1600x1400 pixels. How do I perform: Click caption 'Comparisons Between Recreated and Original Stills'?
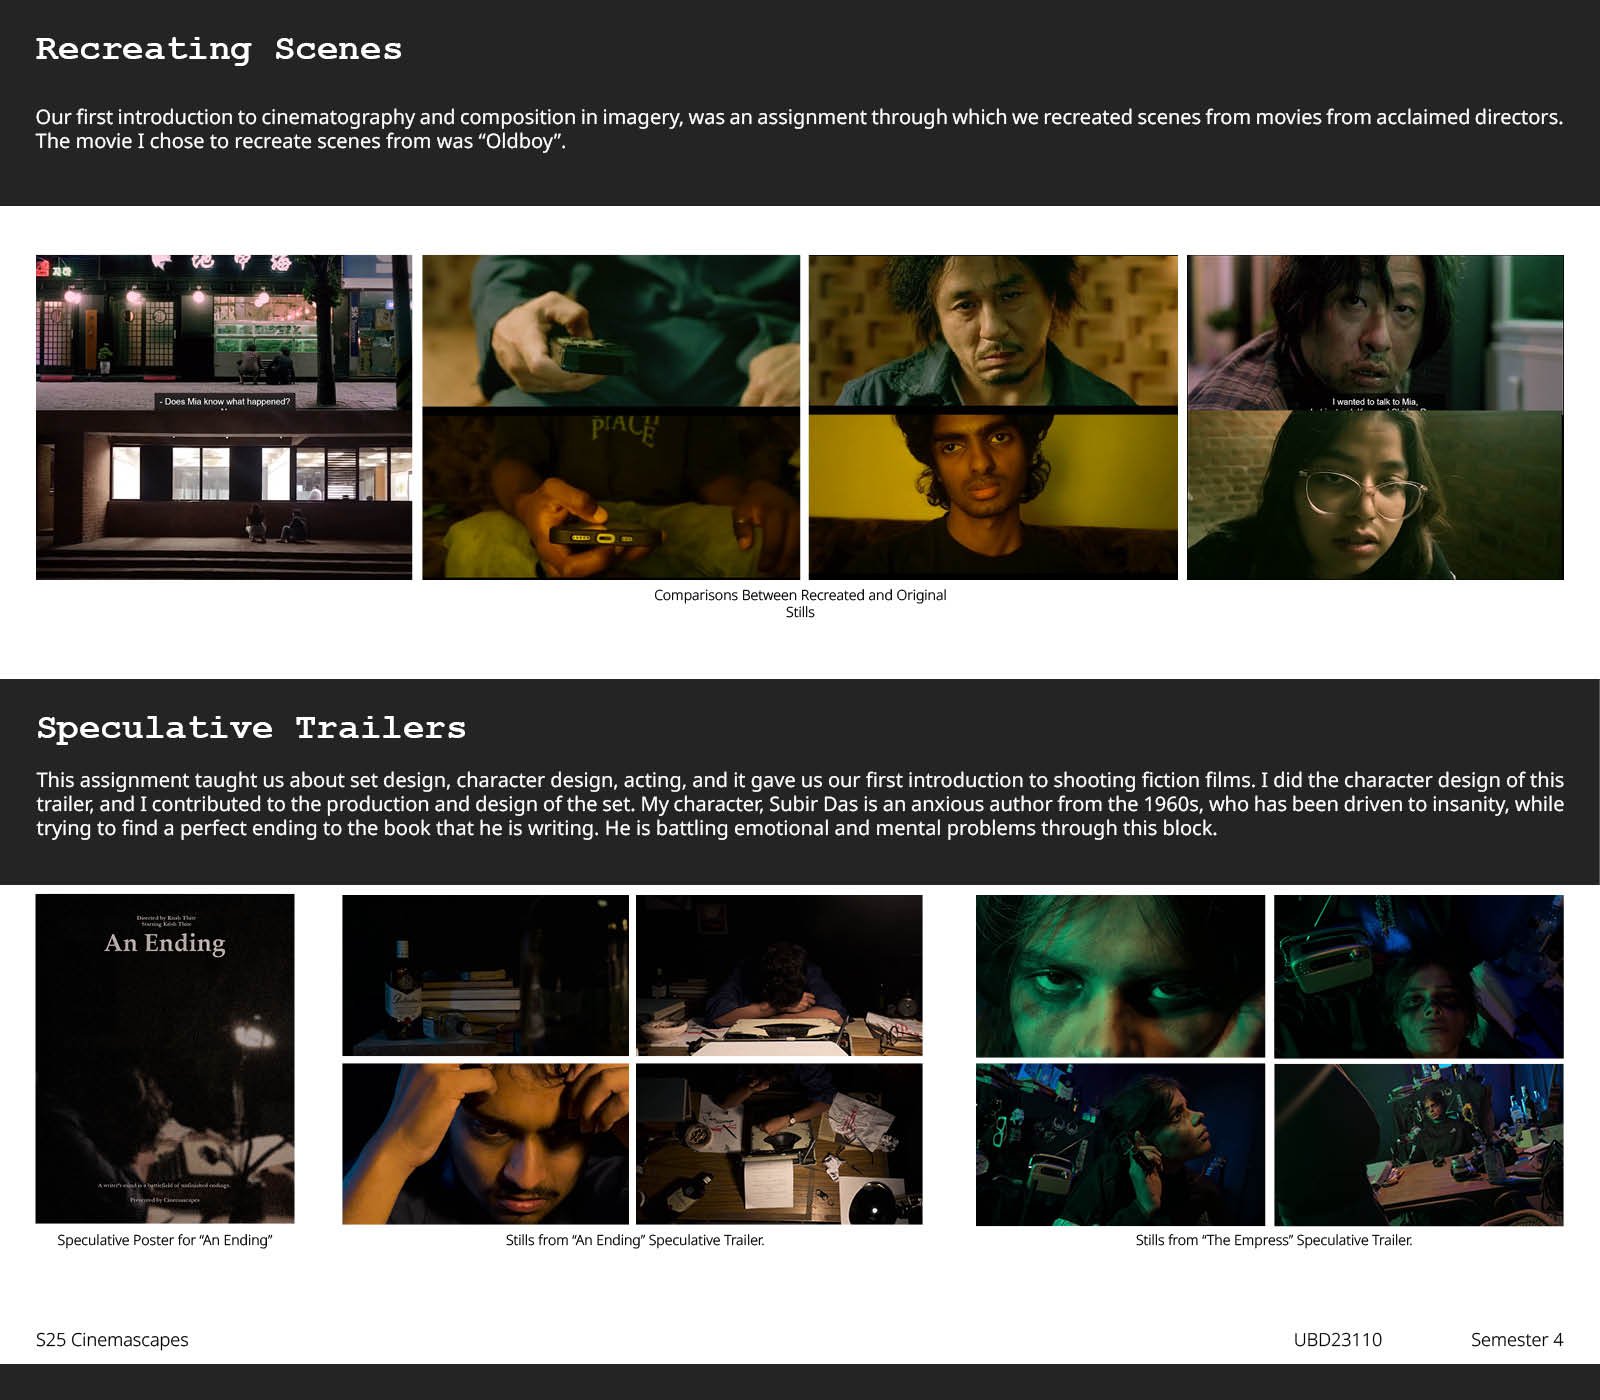click(800, 603)
